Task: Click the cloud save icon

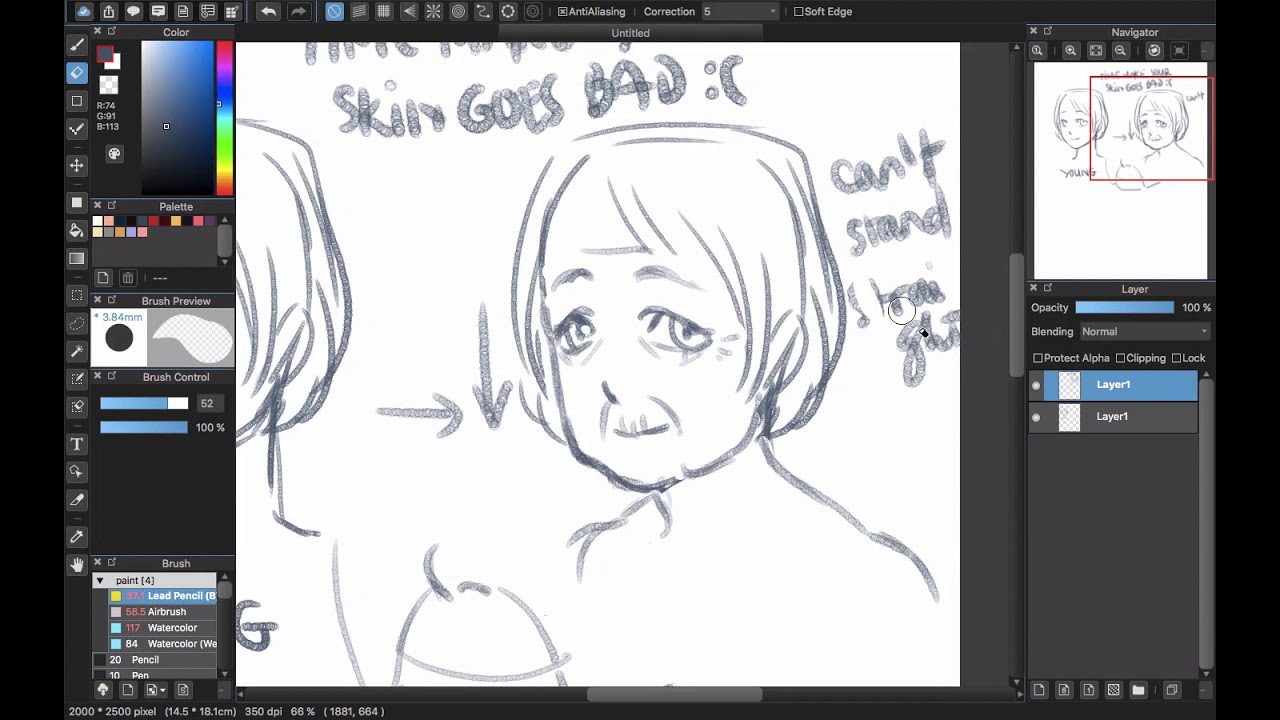Action: [84, 11]
